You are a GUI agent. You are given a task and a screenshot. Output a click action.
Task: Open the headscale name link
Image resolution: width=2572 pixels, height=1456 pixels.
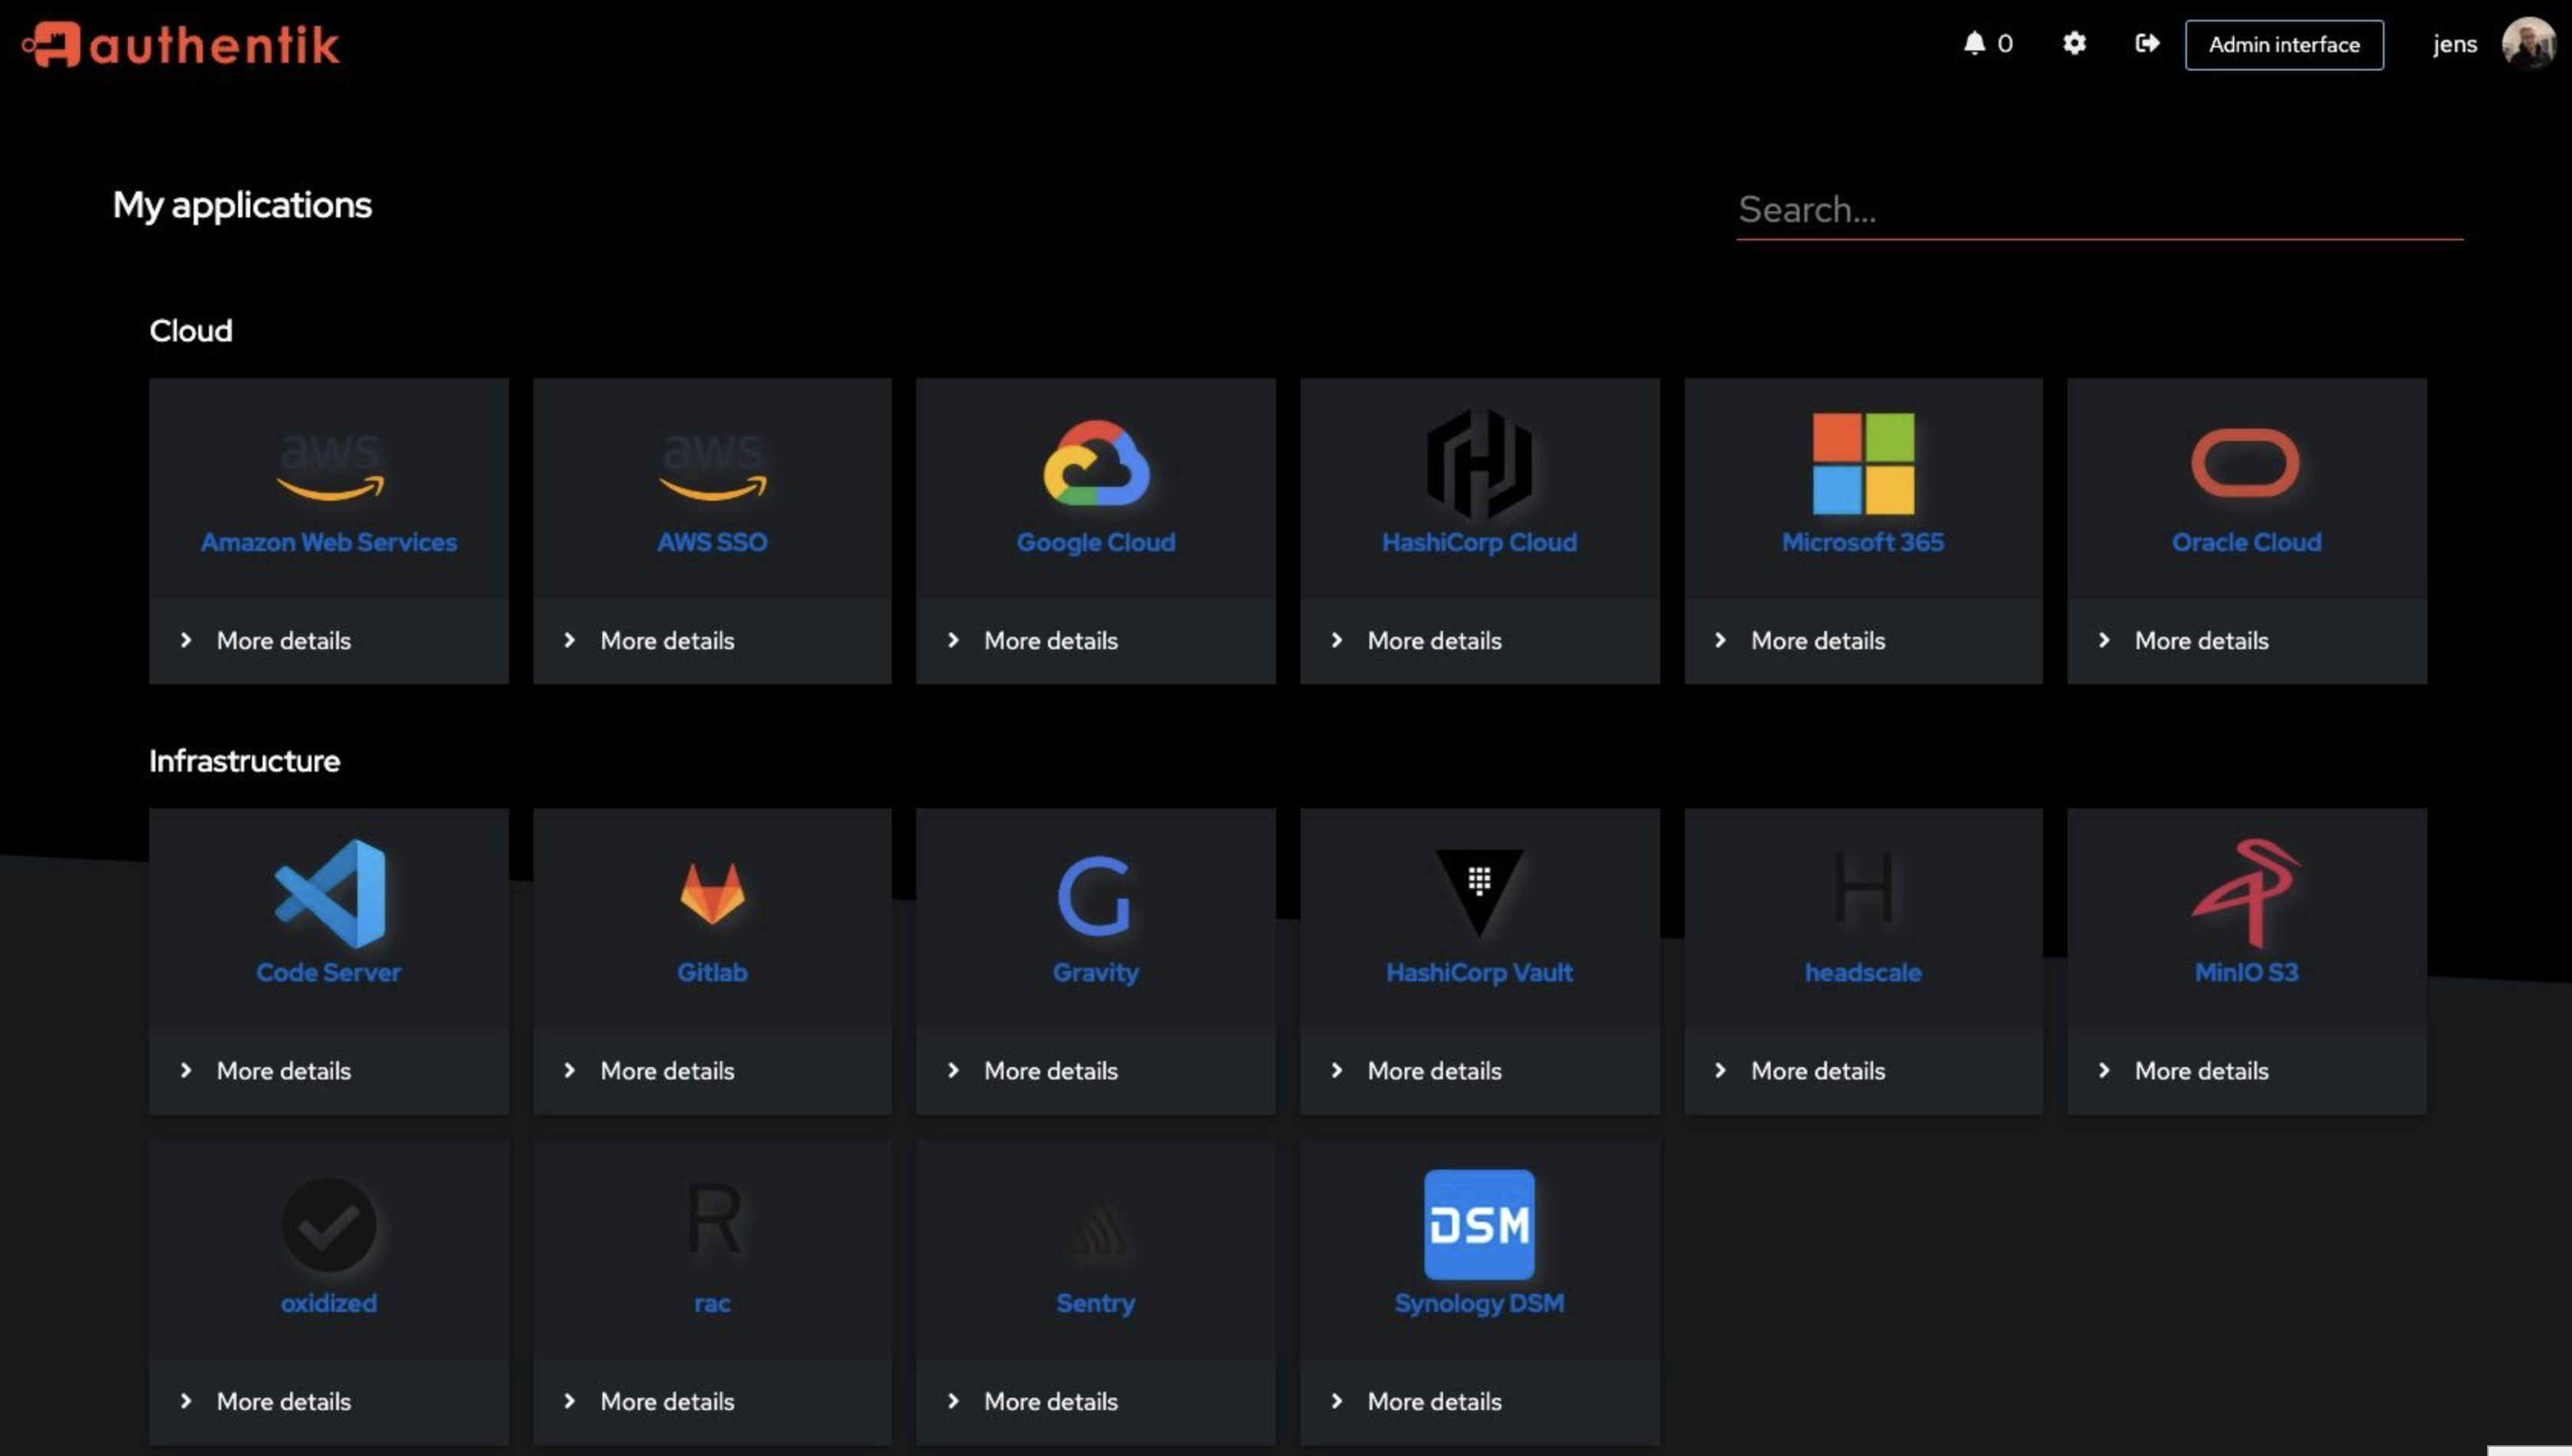(x=1863, y=972)
